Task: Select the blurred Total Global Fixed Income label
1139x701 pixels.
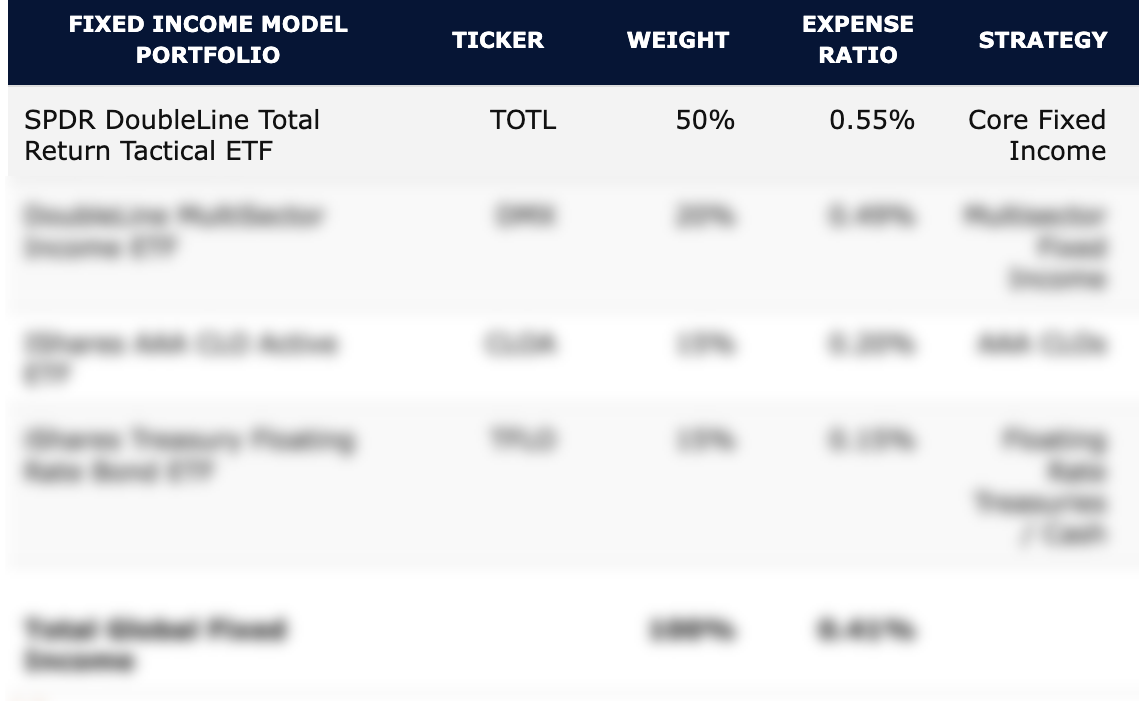Action: point(155,645)
